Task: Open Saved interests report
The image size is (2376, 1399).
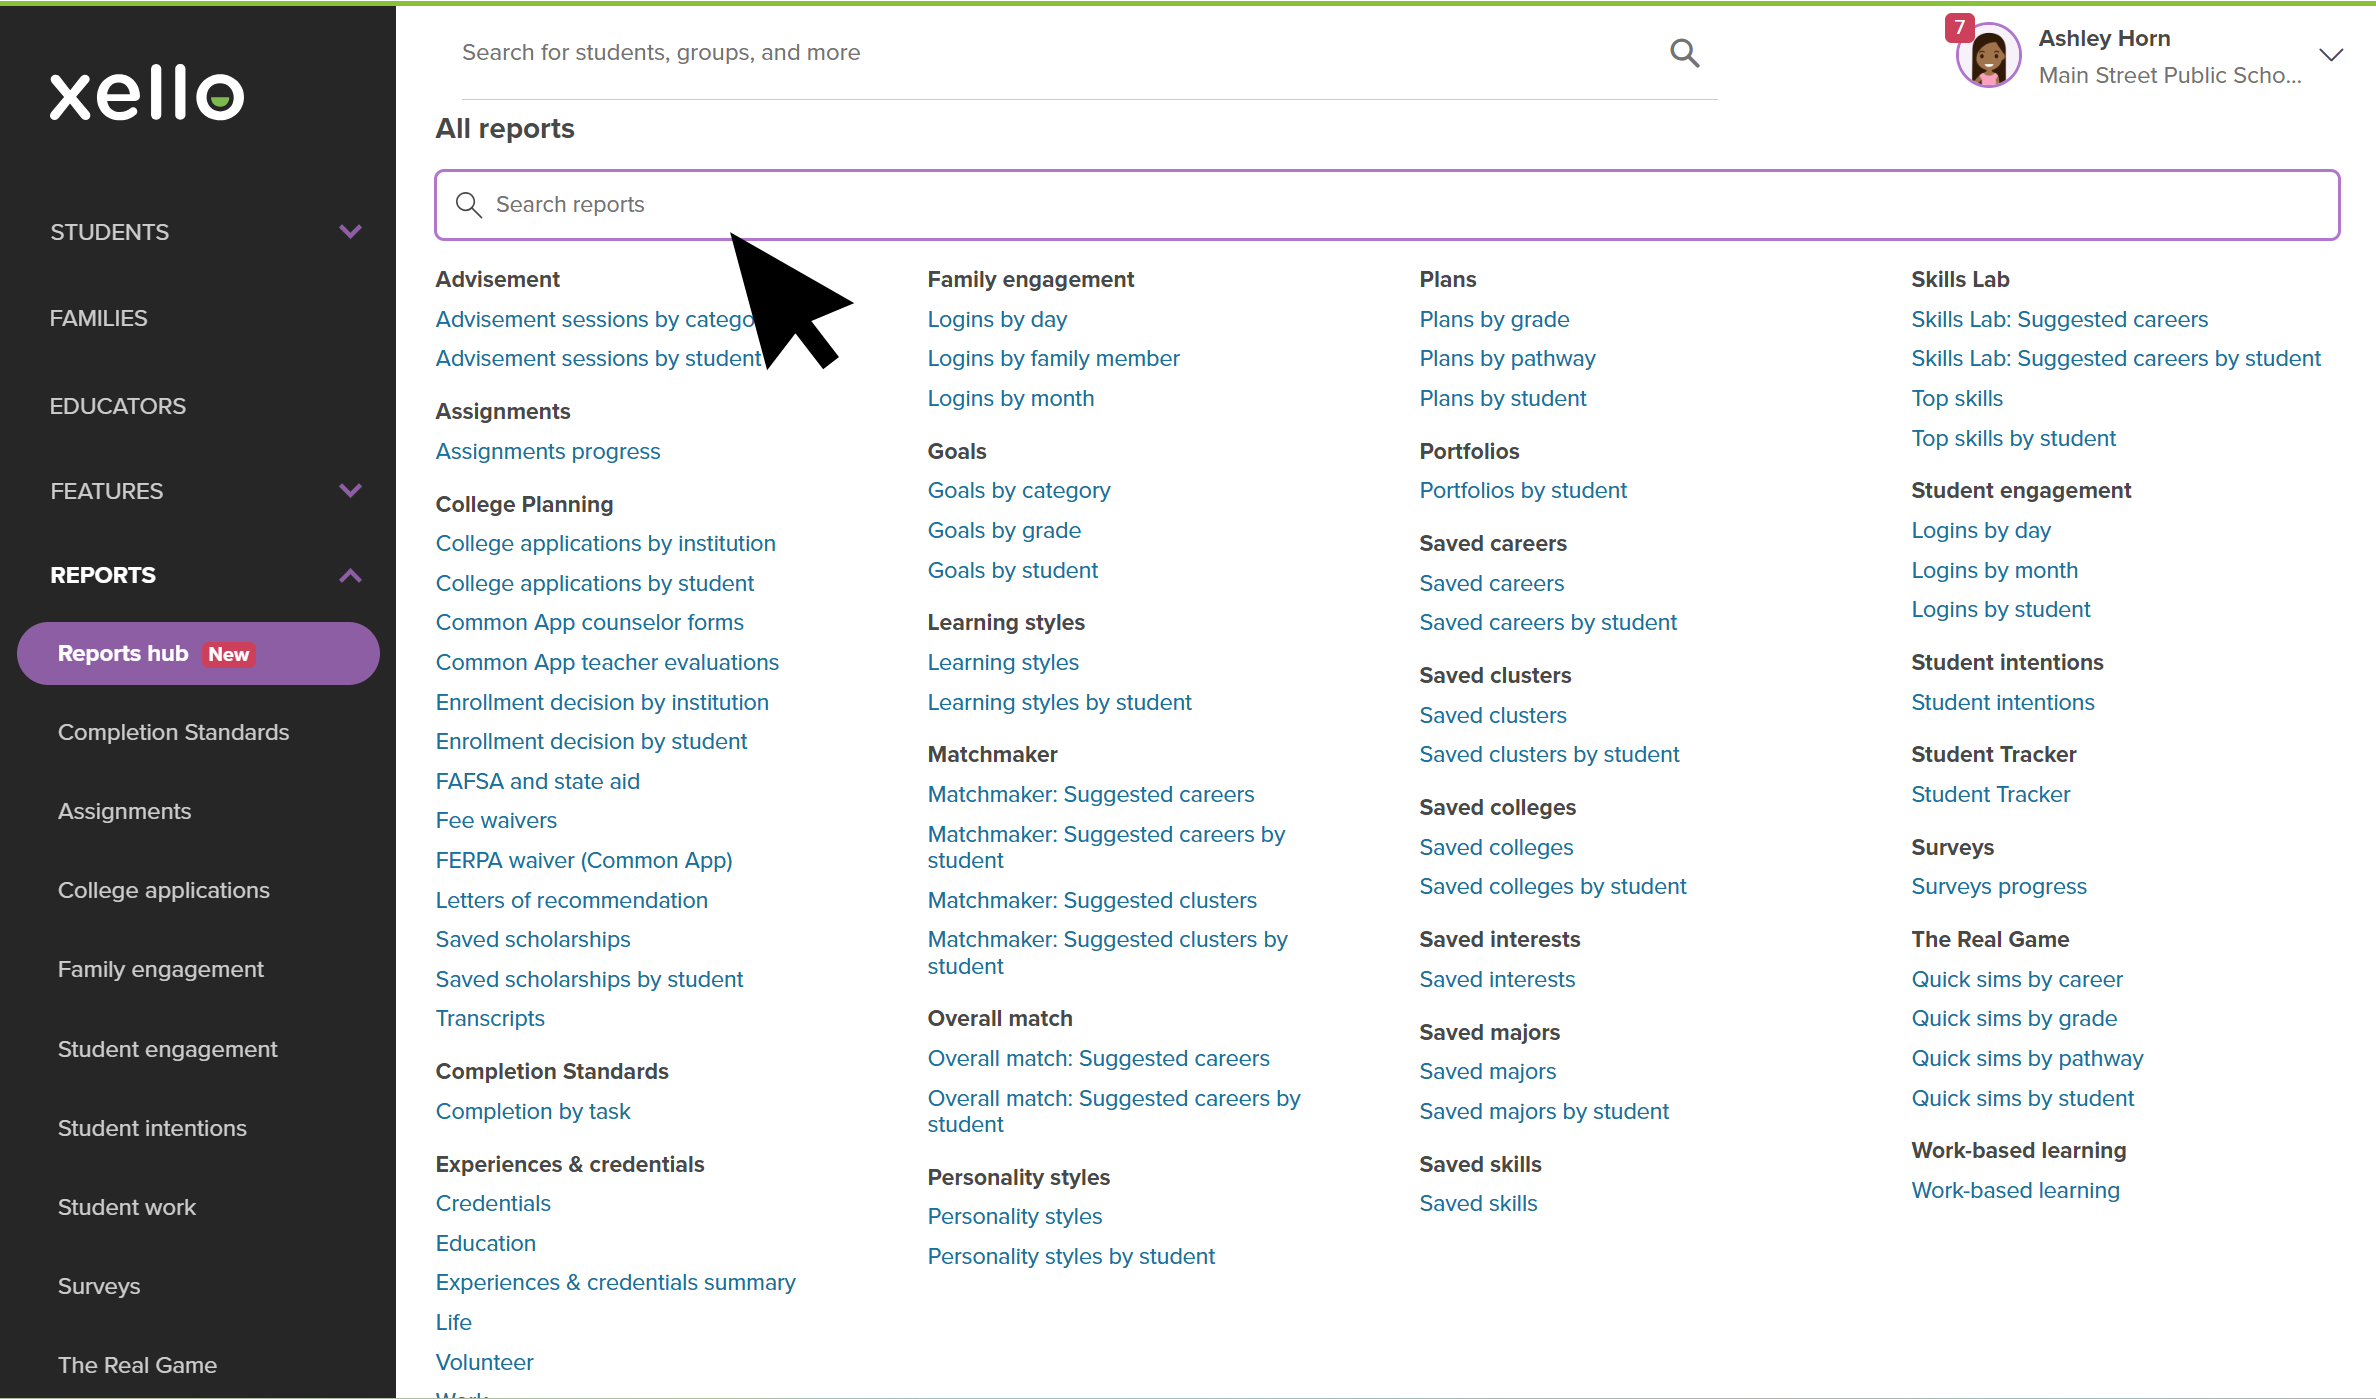Action: (x=1498, y=979)
